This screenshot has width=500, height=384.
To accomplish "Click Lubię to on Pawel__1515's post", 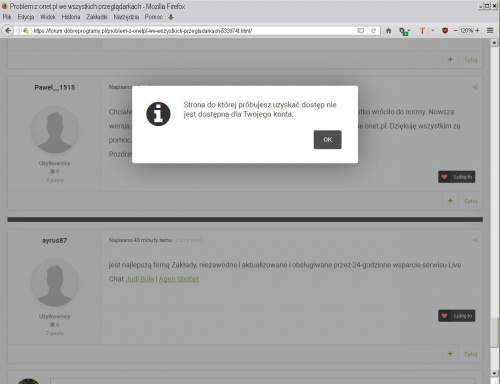I will pyautogui.click(x=457, y=177).
